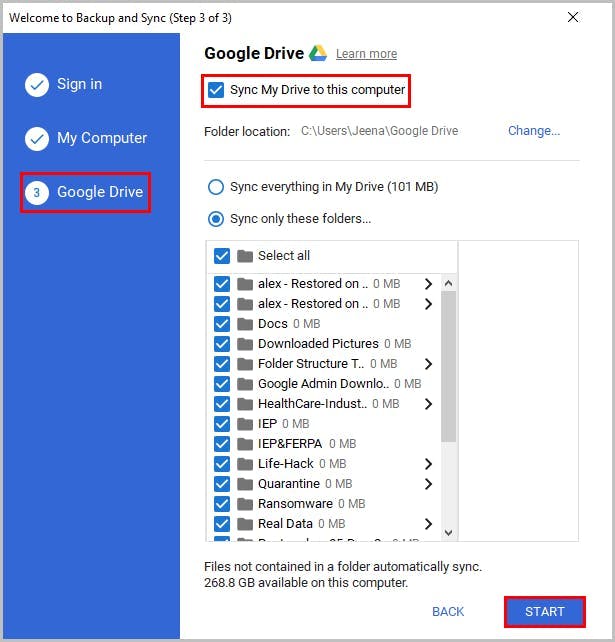The height and width of the screenshot is (642, 615).
Task: Click the Google Admin Downlo.. folder name
Action: pyautogui.click(x=323, y=384)
